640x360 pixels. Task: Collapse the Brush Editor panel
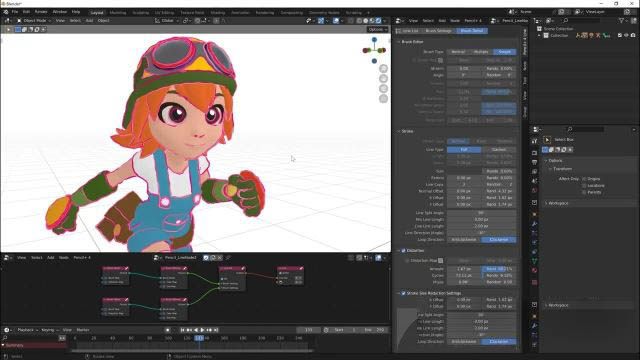(399, 42)
